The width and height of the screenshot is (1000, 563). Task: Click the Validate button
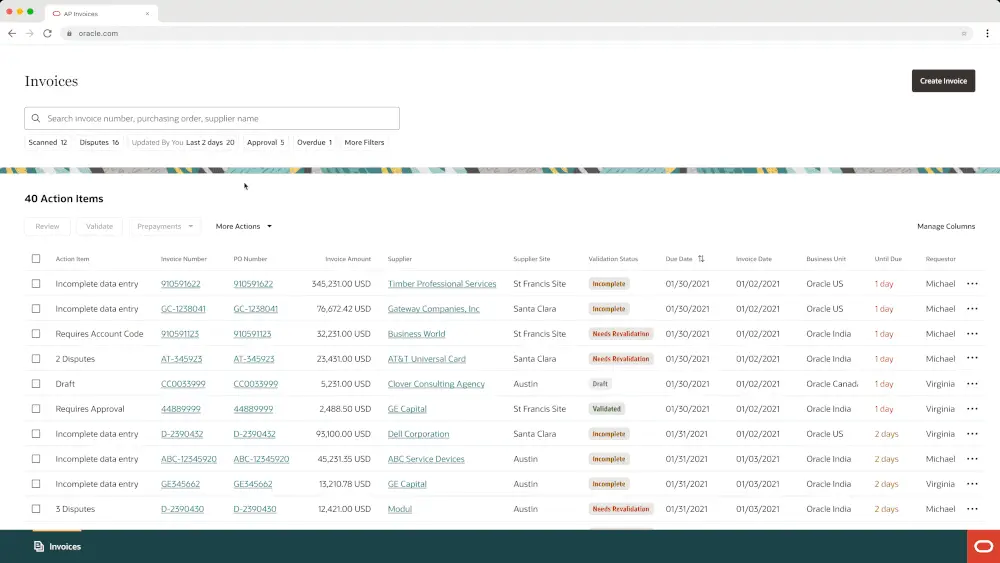(99, 226)
